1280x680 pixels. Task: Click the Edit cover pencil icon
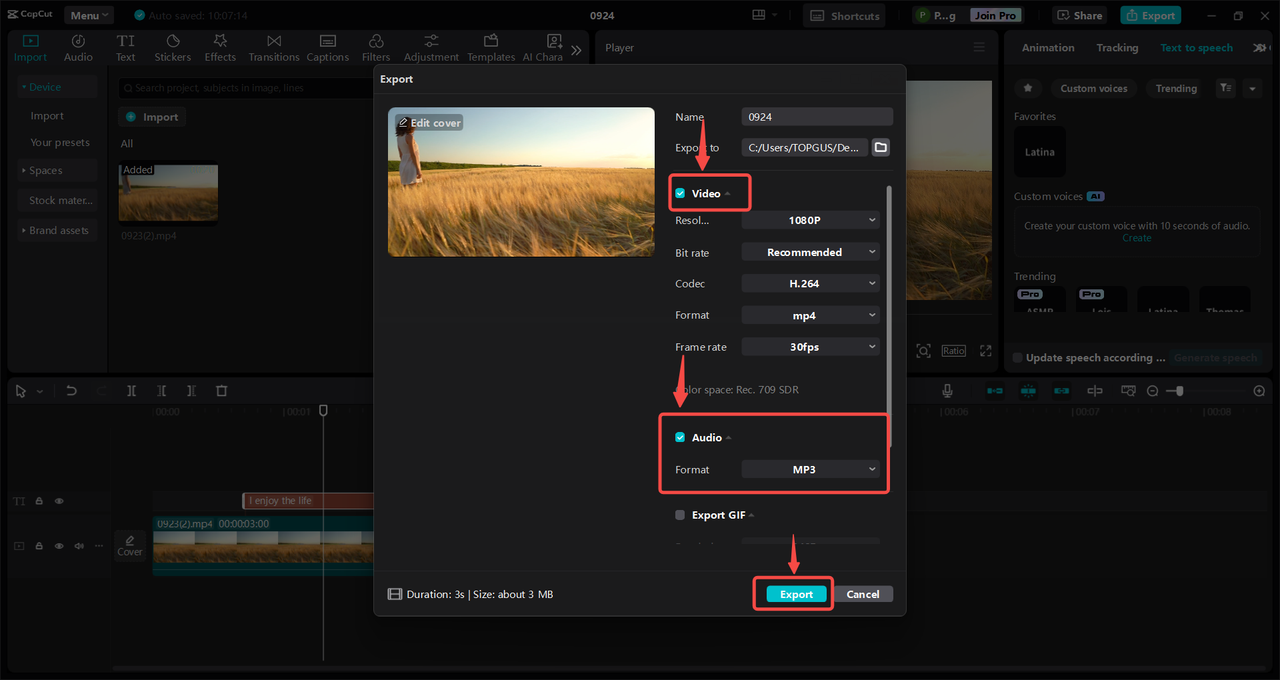[x=403, y=123]
